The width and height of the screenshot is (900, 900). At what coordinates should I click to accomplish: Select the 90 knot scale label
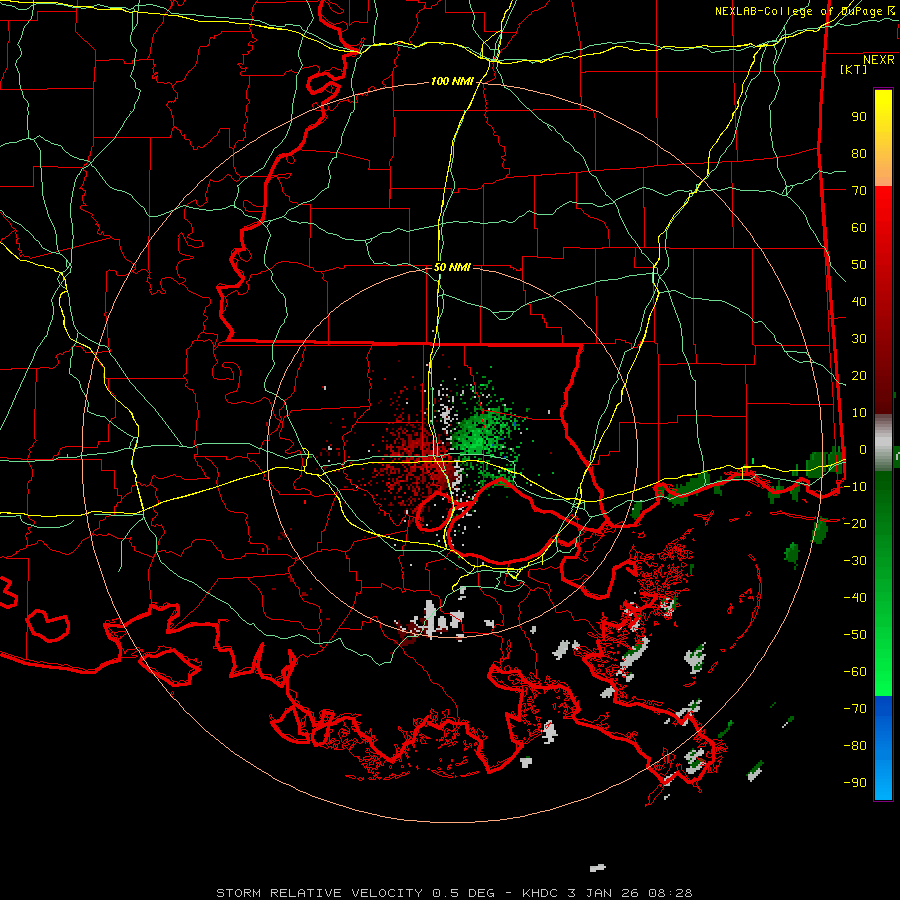[859, 117]
